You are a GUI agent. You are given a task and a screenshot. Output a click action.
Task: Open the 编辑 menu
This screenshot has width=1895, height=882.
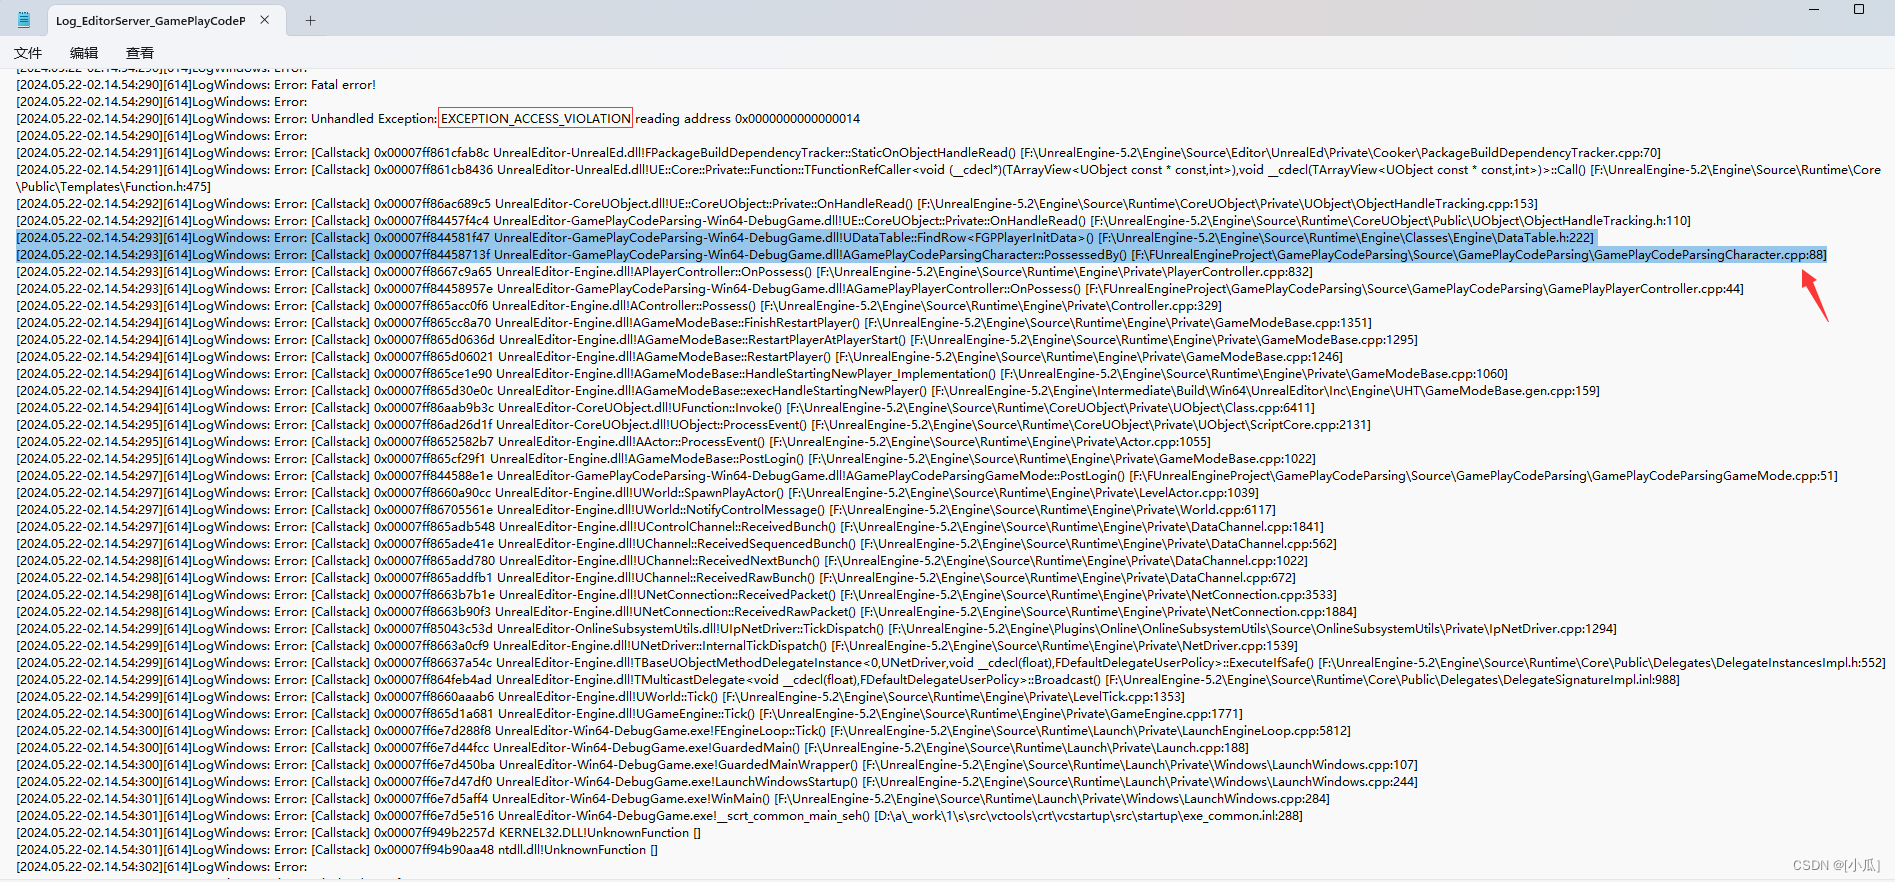coord(84,53)
